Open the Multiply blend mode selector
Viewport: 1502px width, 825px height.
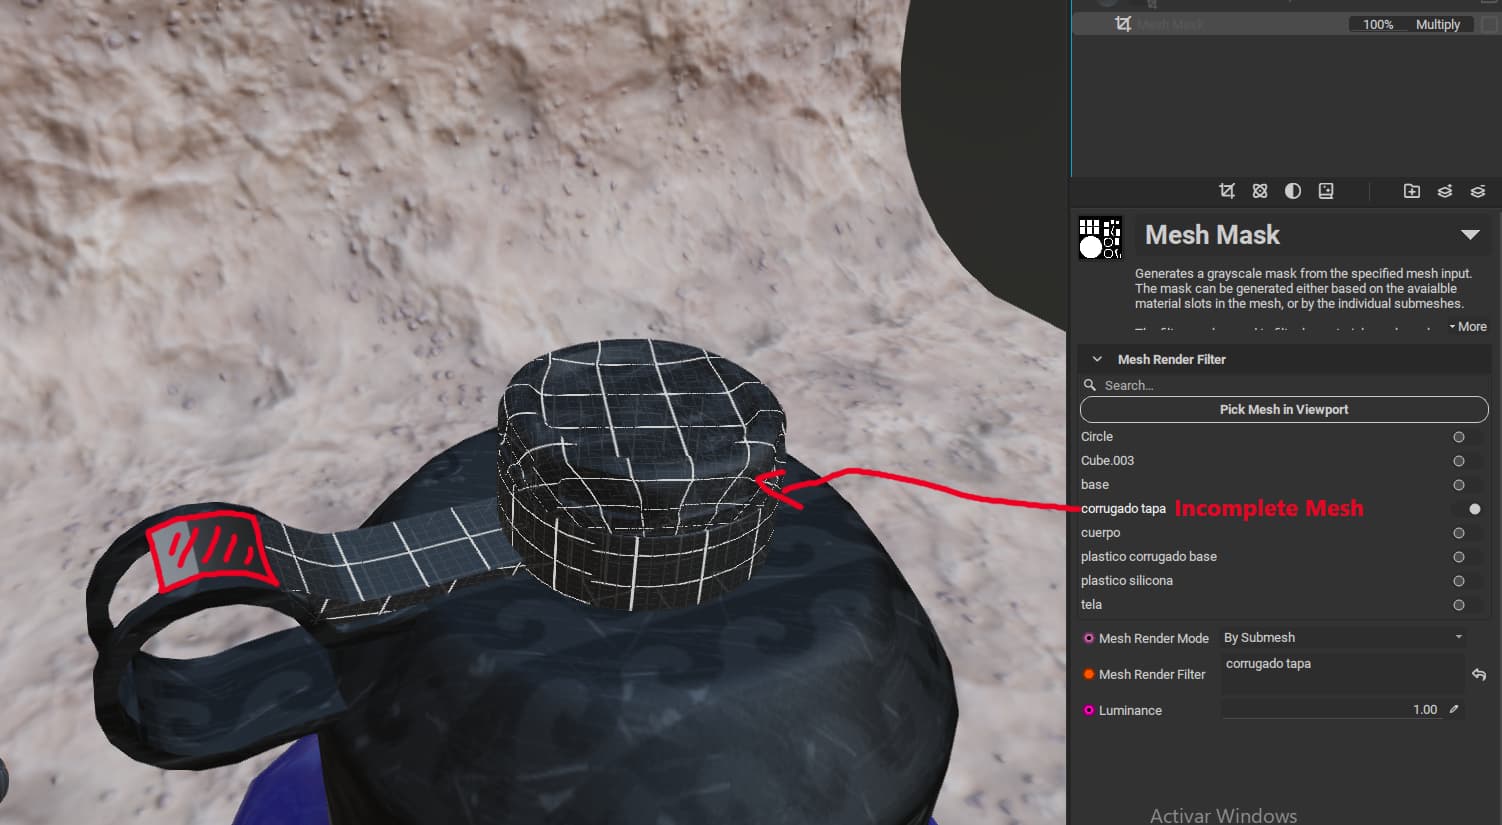pos(1437,24)
